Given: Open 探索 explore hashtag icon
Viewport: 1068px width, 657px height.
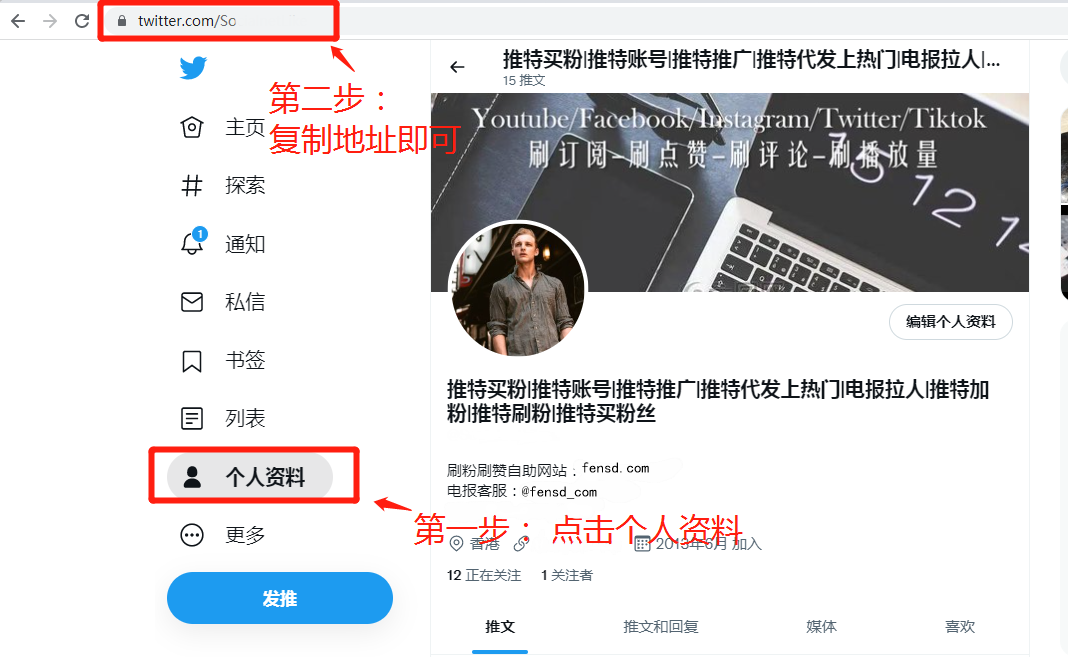Looking at the screenshot, I should [192, 185].
